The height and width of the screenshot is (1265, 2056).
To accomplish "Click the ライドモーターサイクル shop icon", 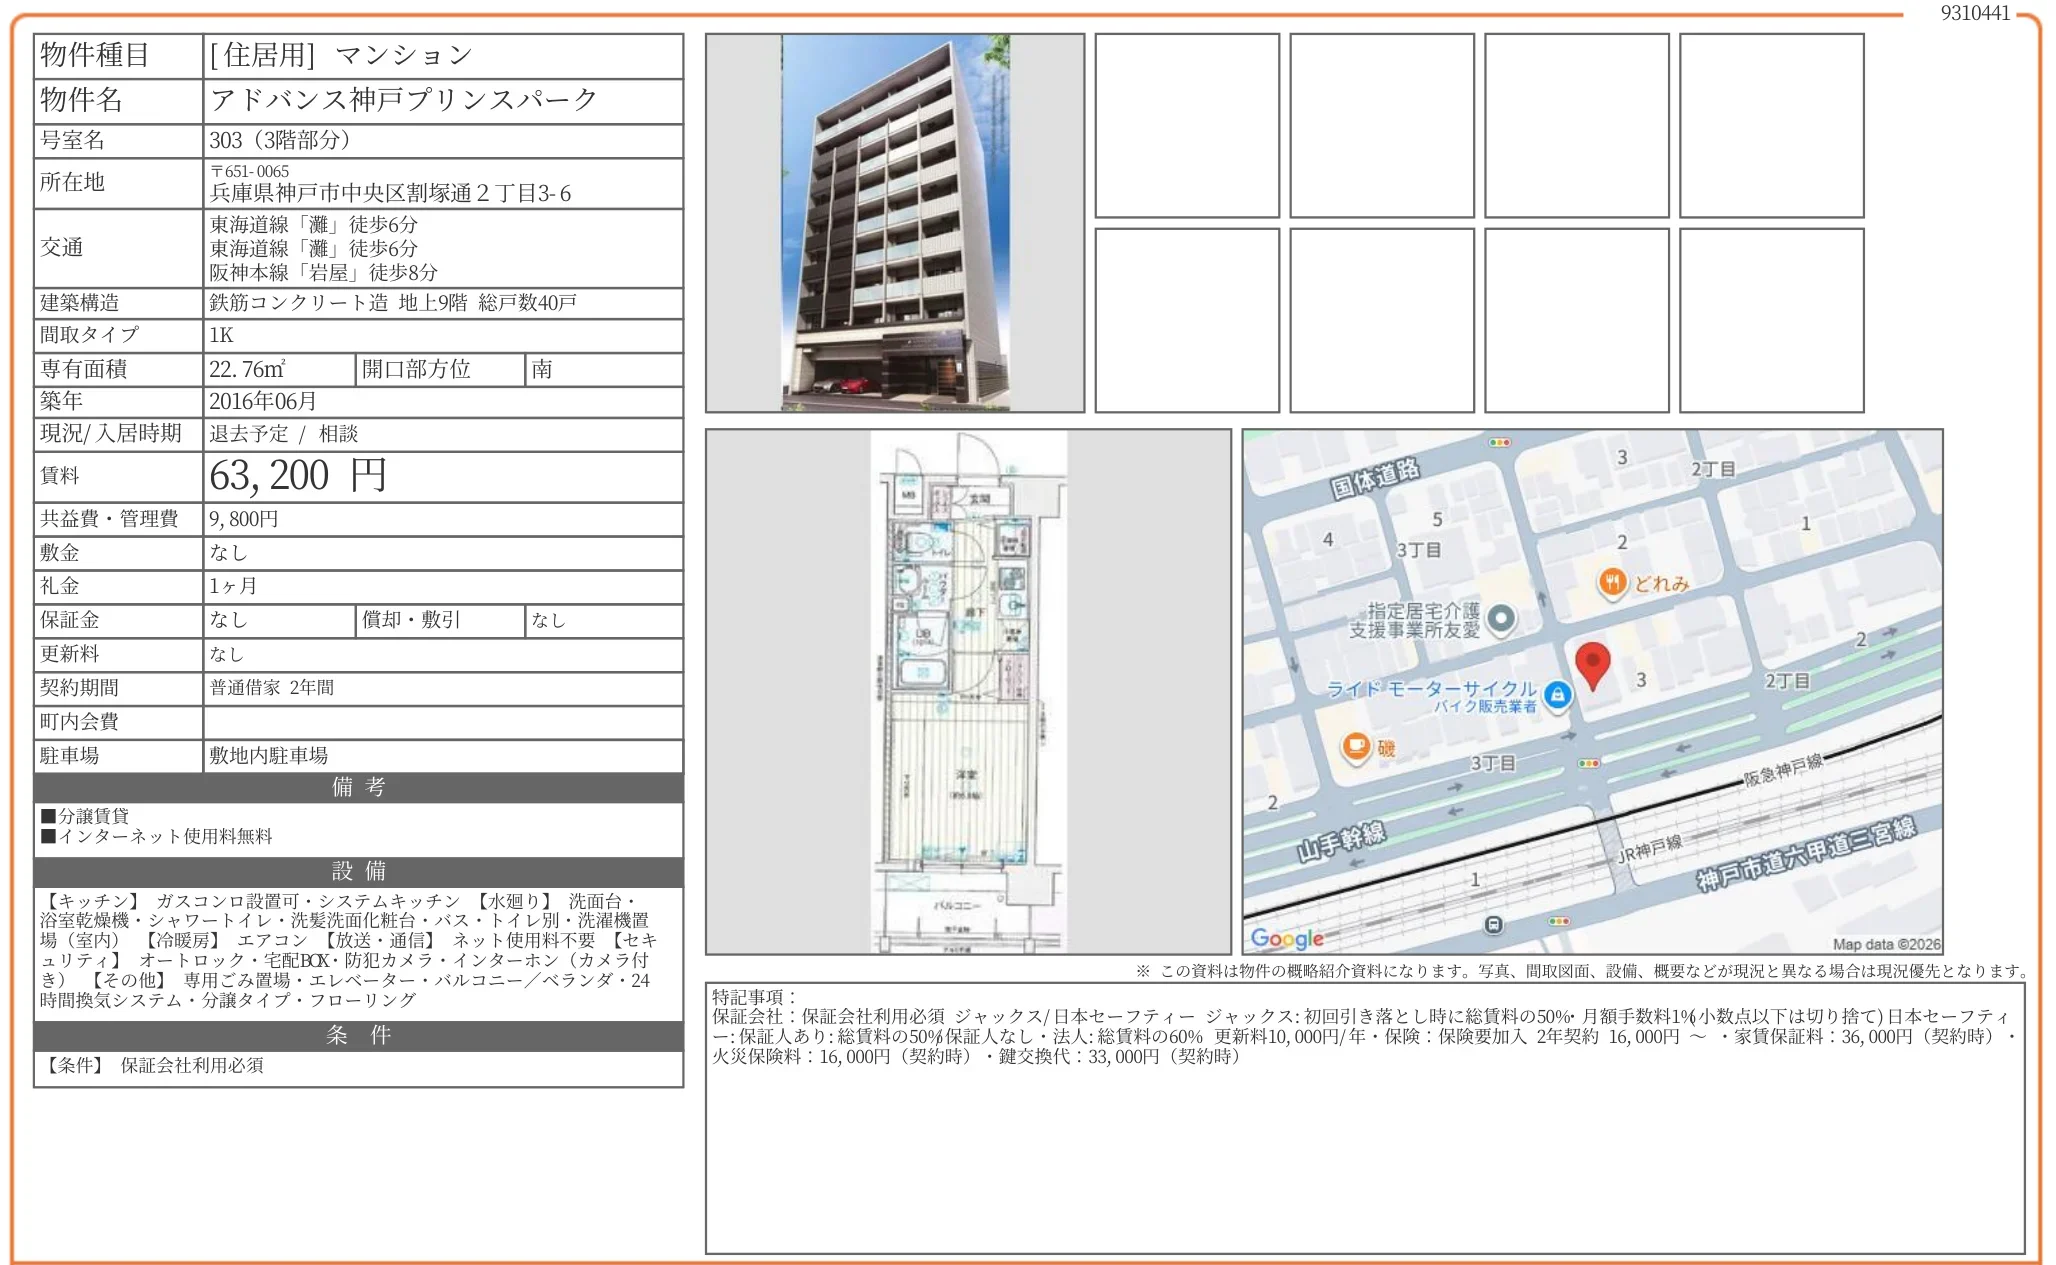I will (x=1557, y=694).
